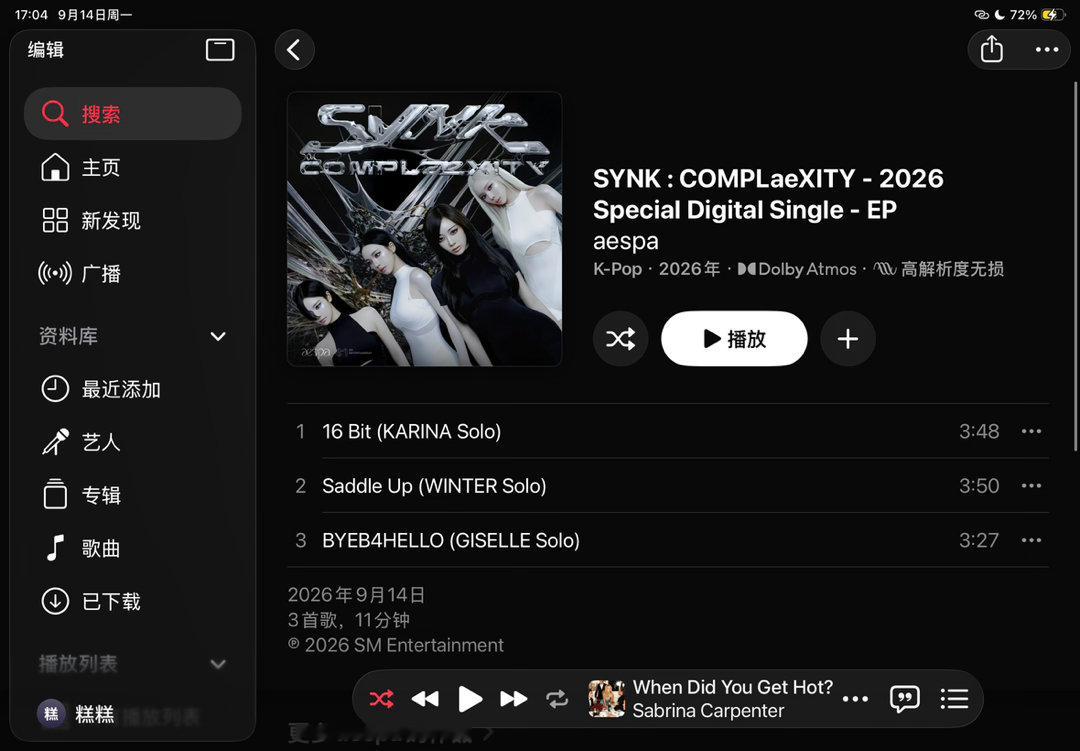Tap the Do Not Disturb moon icon
Viewport: 1080px width, 751px height.
click(x=999, y=14)
